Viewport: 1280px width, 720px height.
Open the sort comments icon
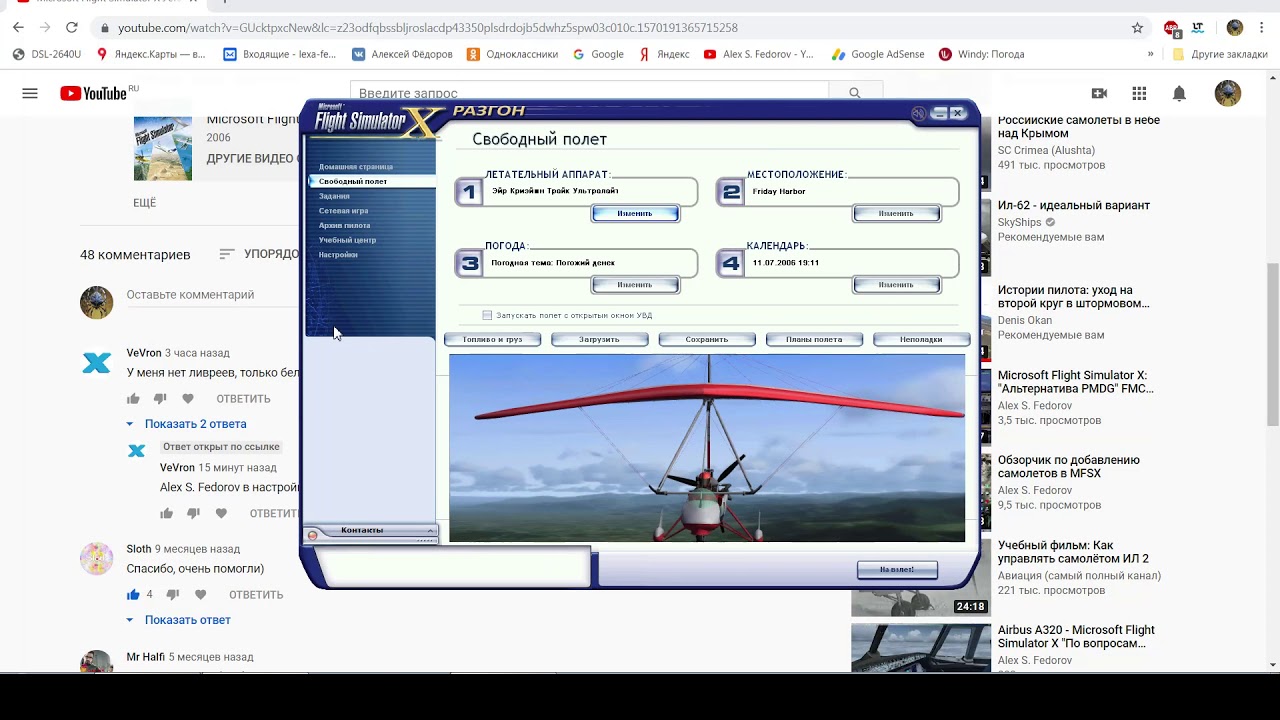pos(227,254)
